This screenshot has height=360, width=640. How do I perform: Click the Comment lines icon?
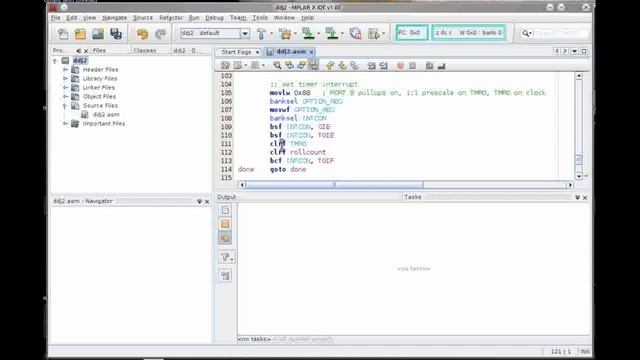(x=429, y=65)
